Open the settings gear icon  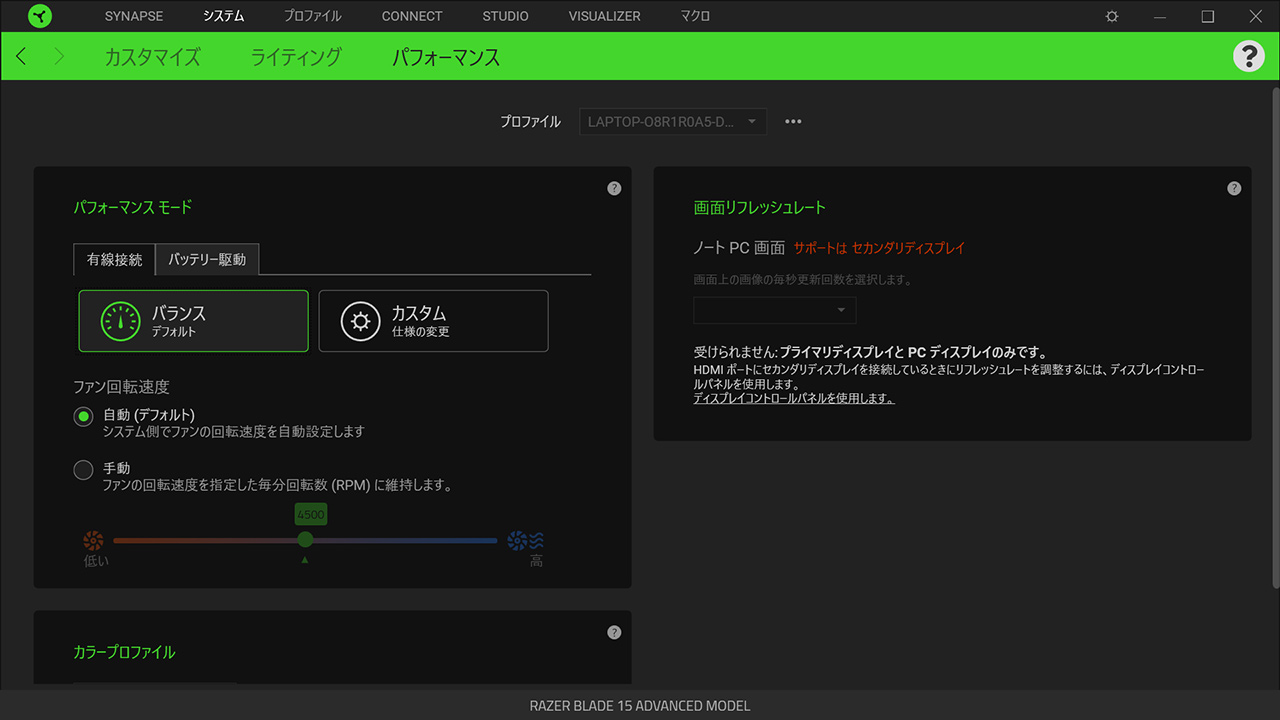1112,16
